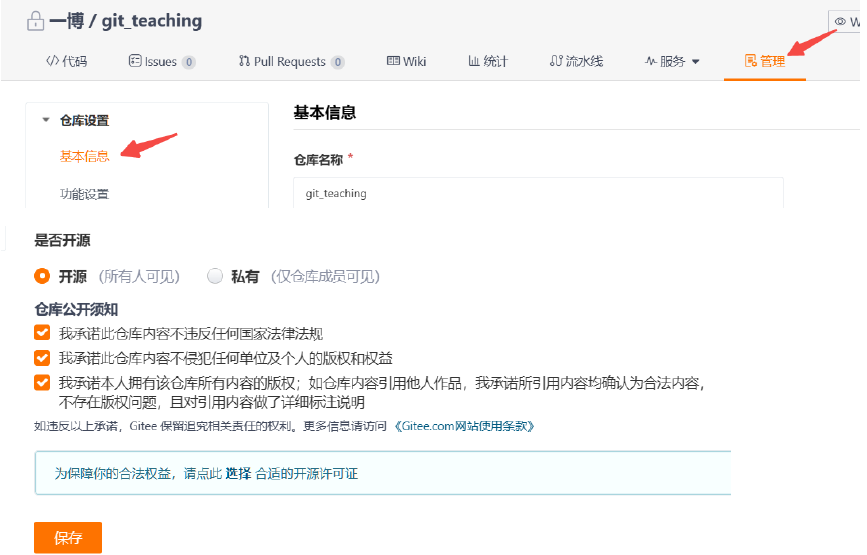Select the 开源 radio button

[x=42, y=276]
